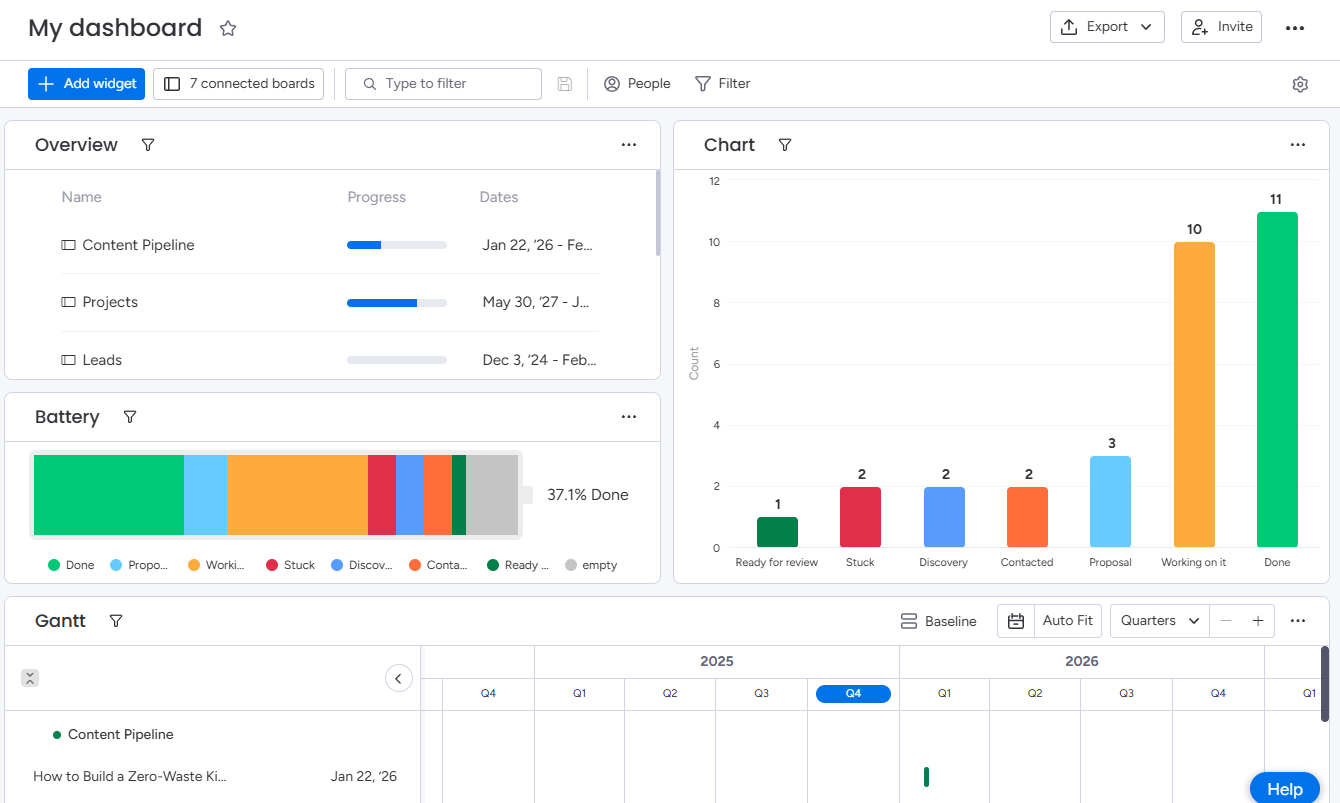The image size is (1340, 803).
Task: Click the Gantt widget filter icon
Action: (x=116, y=621)
